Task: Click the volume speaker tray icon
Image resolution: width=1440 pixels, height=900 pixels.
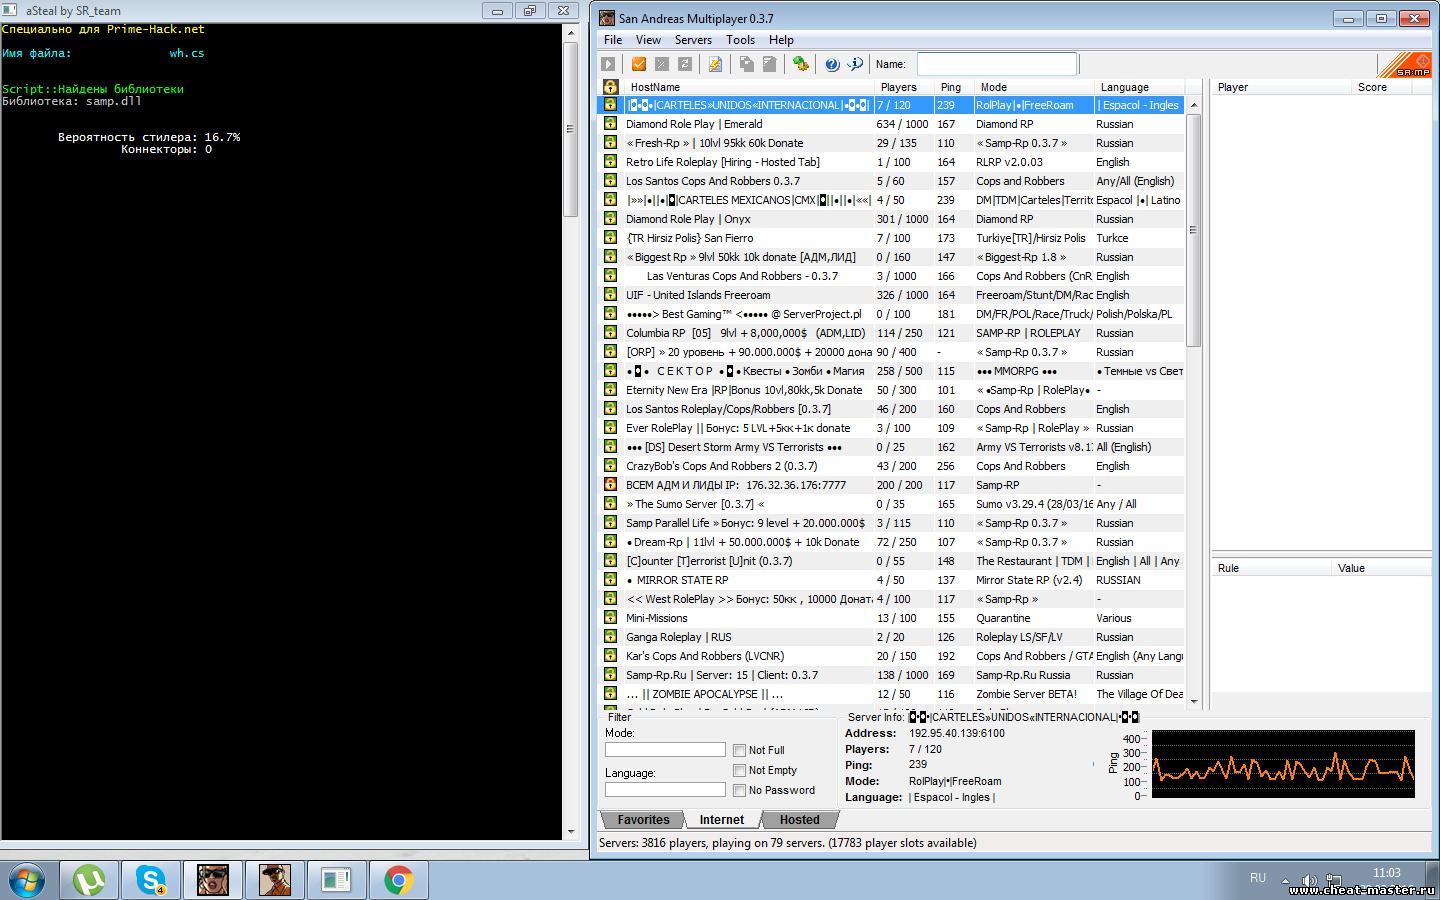Action: (1309, 881)
